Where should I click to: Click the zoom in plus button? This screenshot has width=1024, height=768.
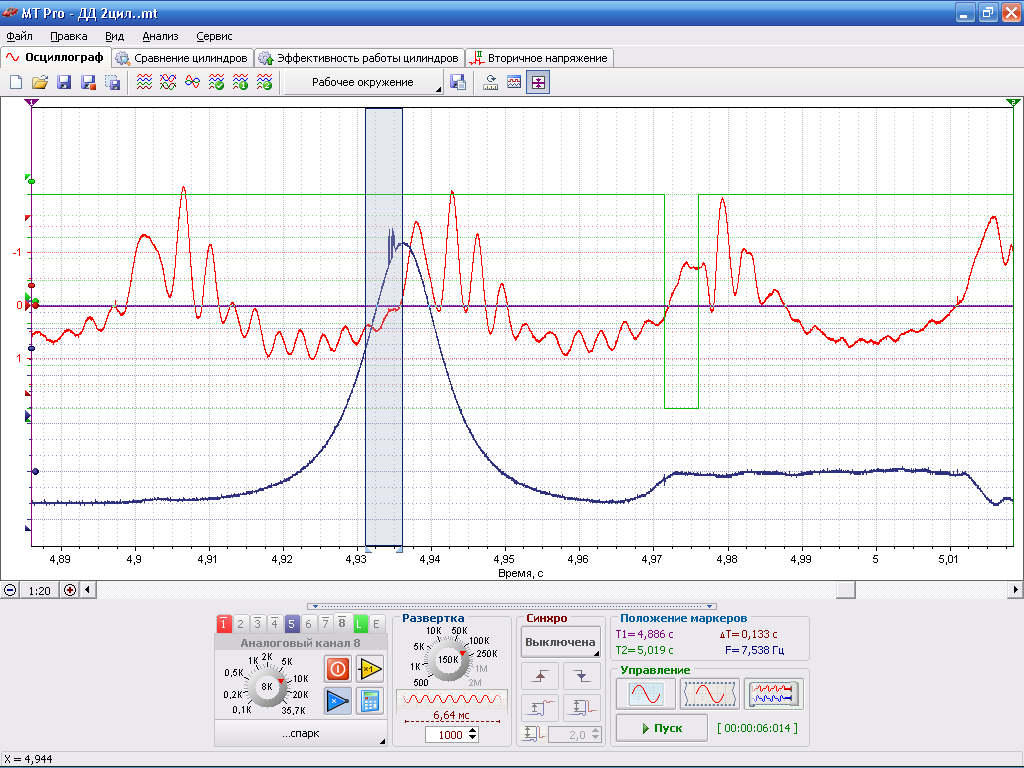70,590
